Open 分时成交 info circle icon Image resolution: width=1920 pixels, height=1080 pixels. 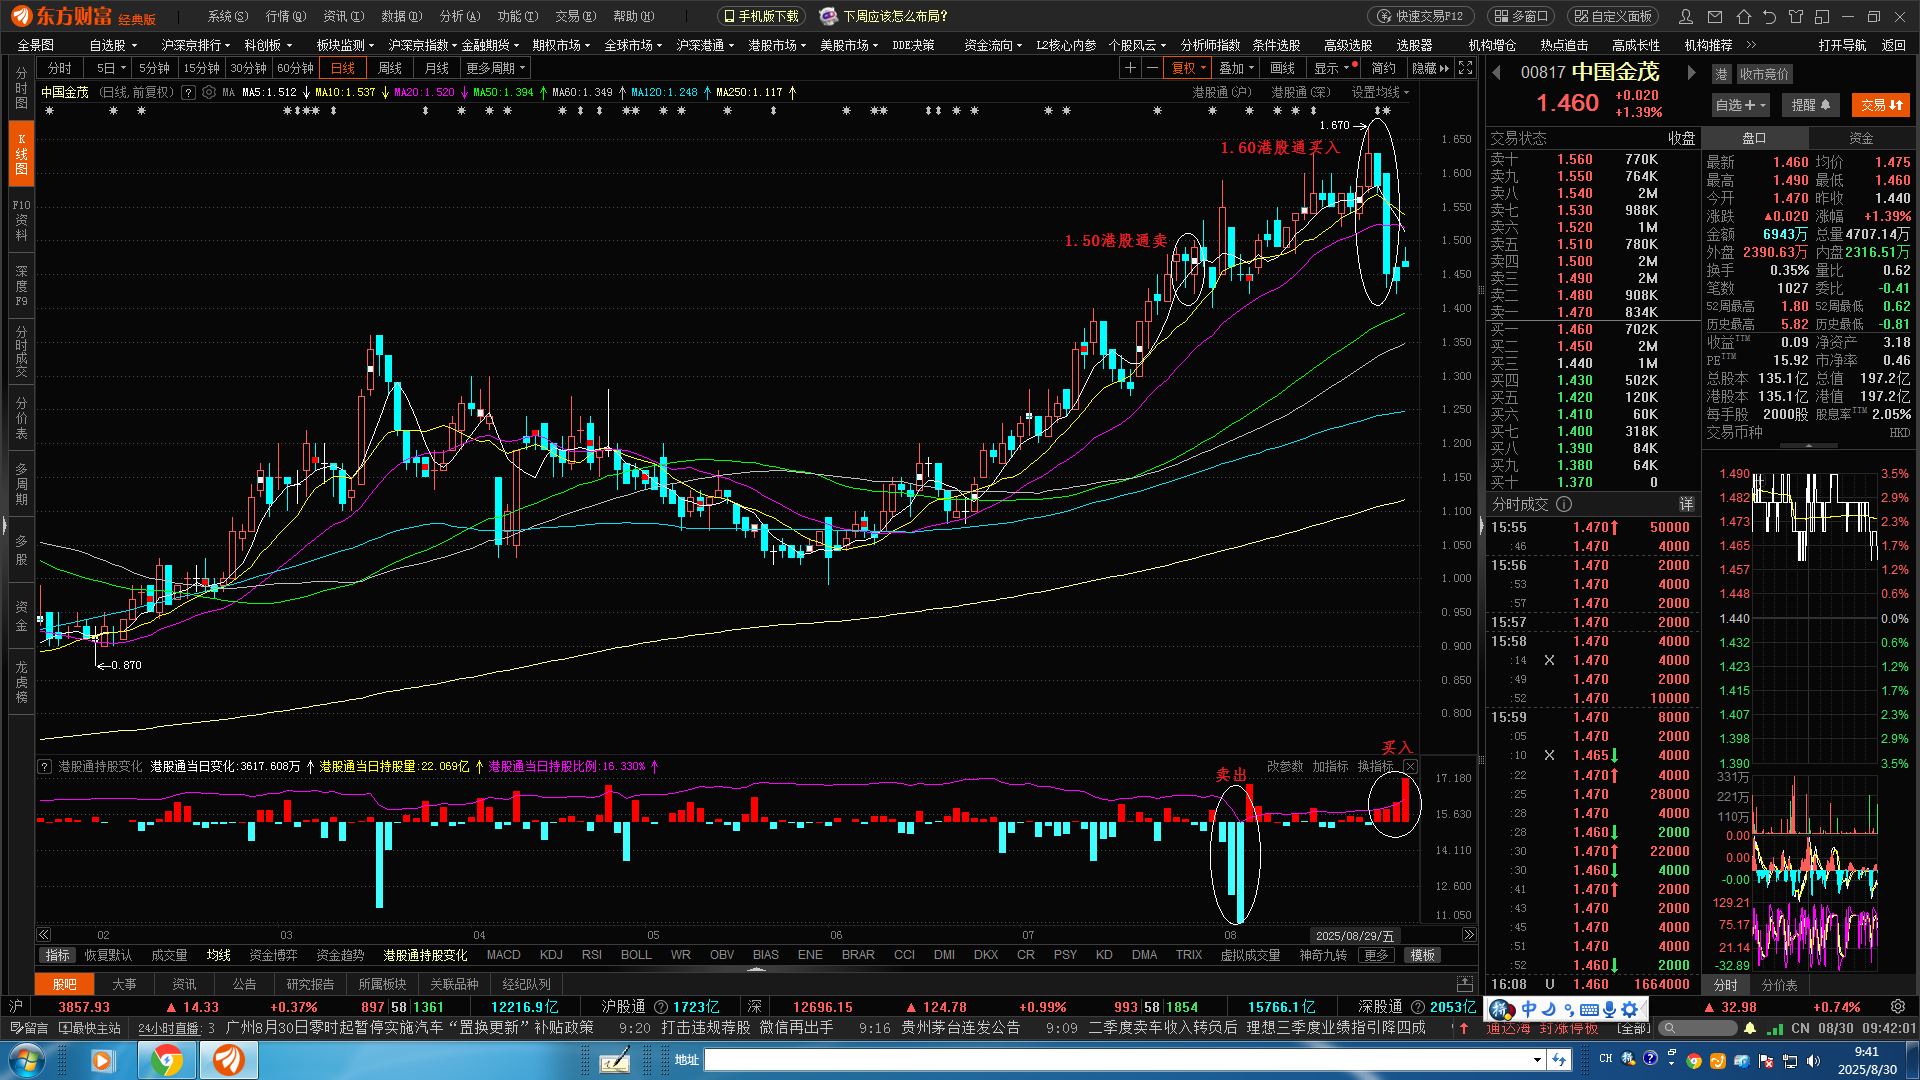point(1564,504)
